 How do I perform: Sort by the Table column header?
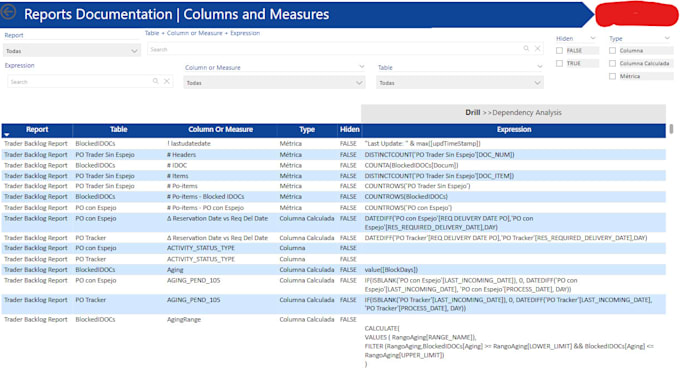pyautogui.click(x=118, y=129)
